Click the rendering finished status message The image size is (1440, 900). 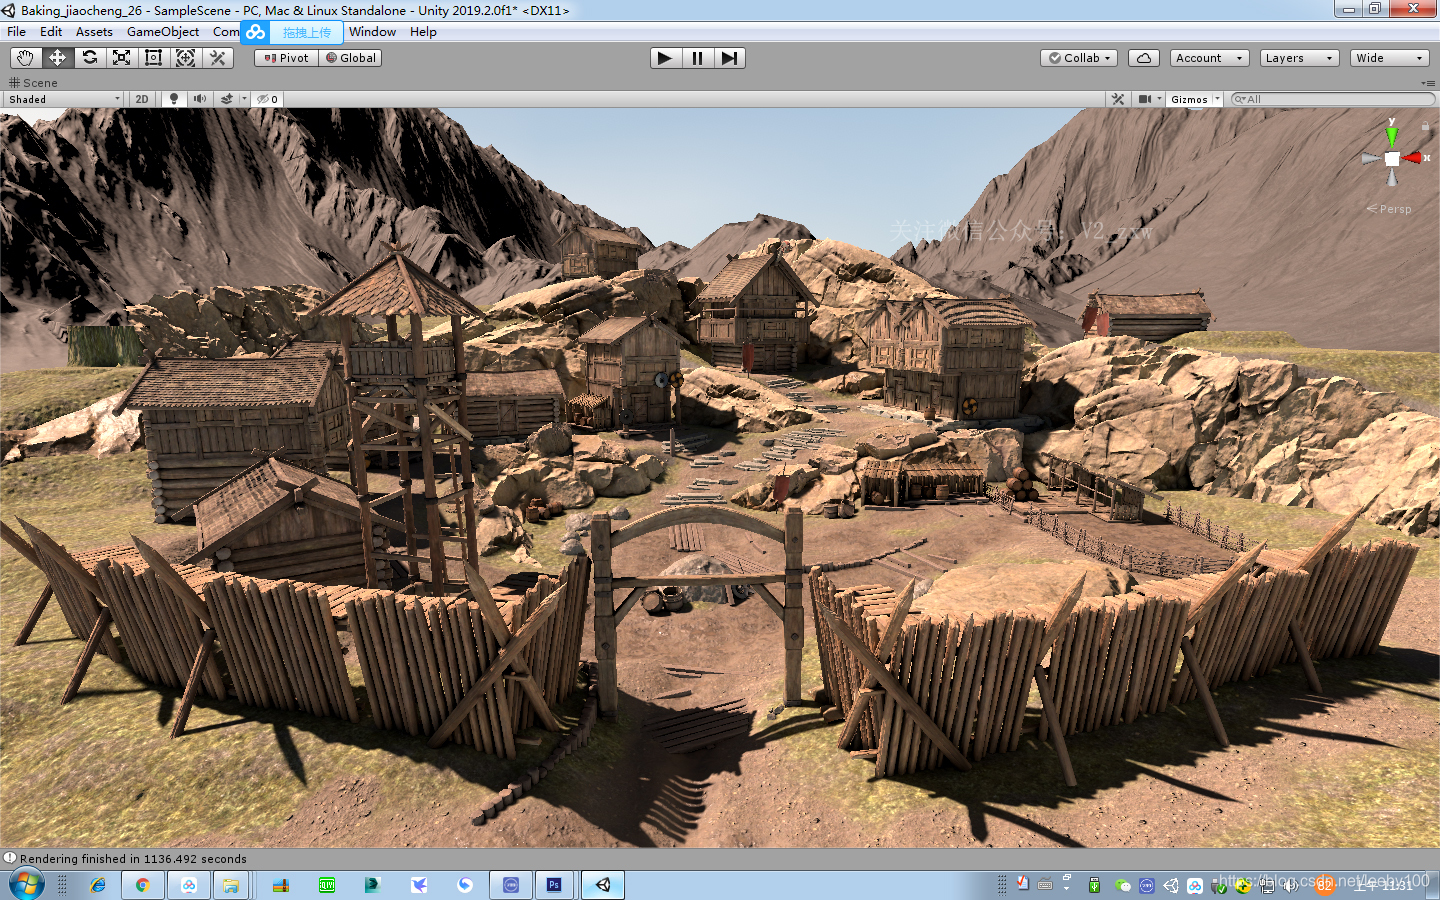pos(133,859)
